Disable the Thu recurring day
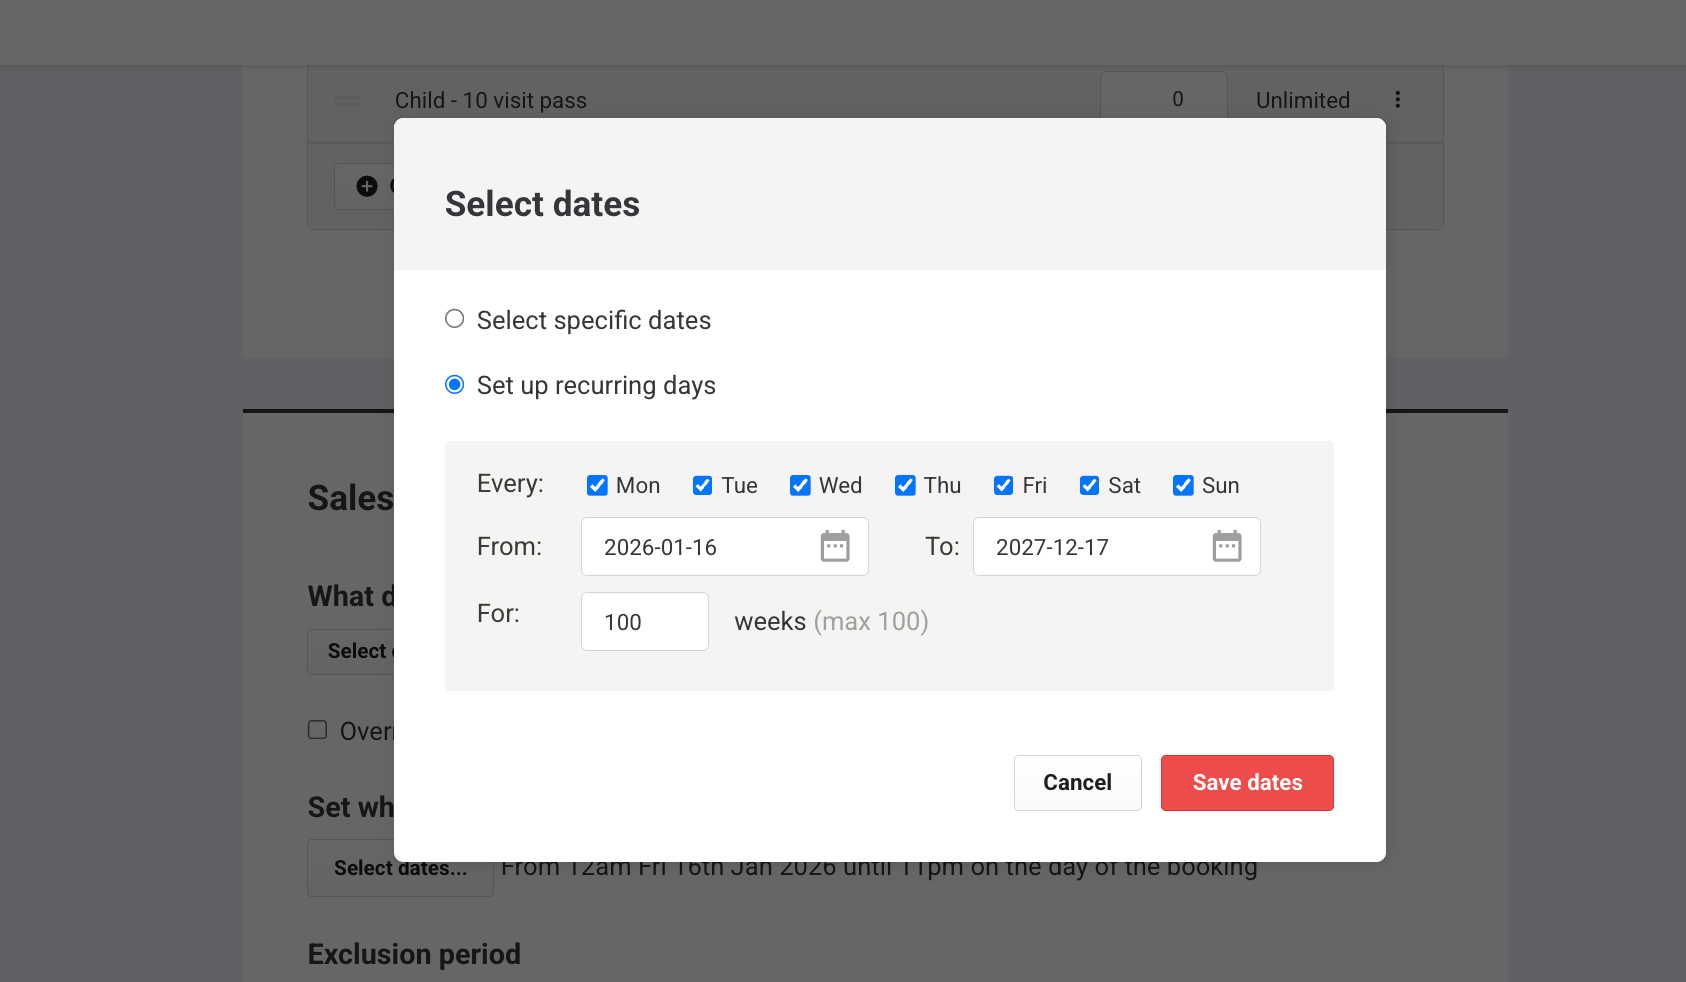This screenshot has height=982, width=1686. click(x=905, y=486)
